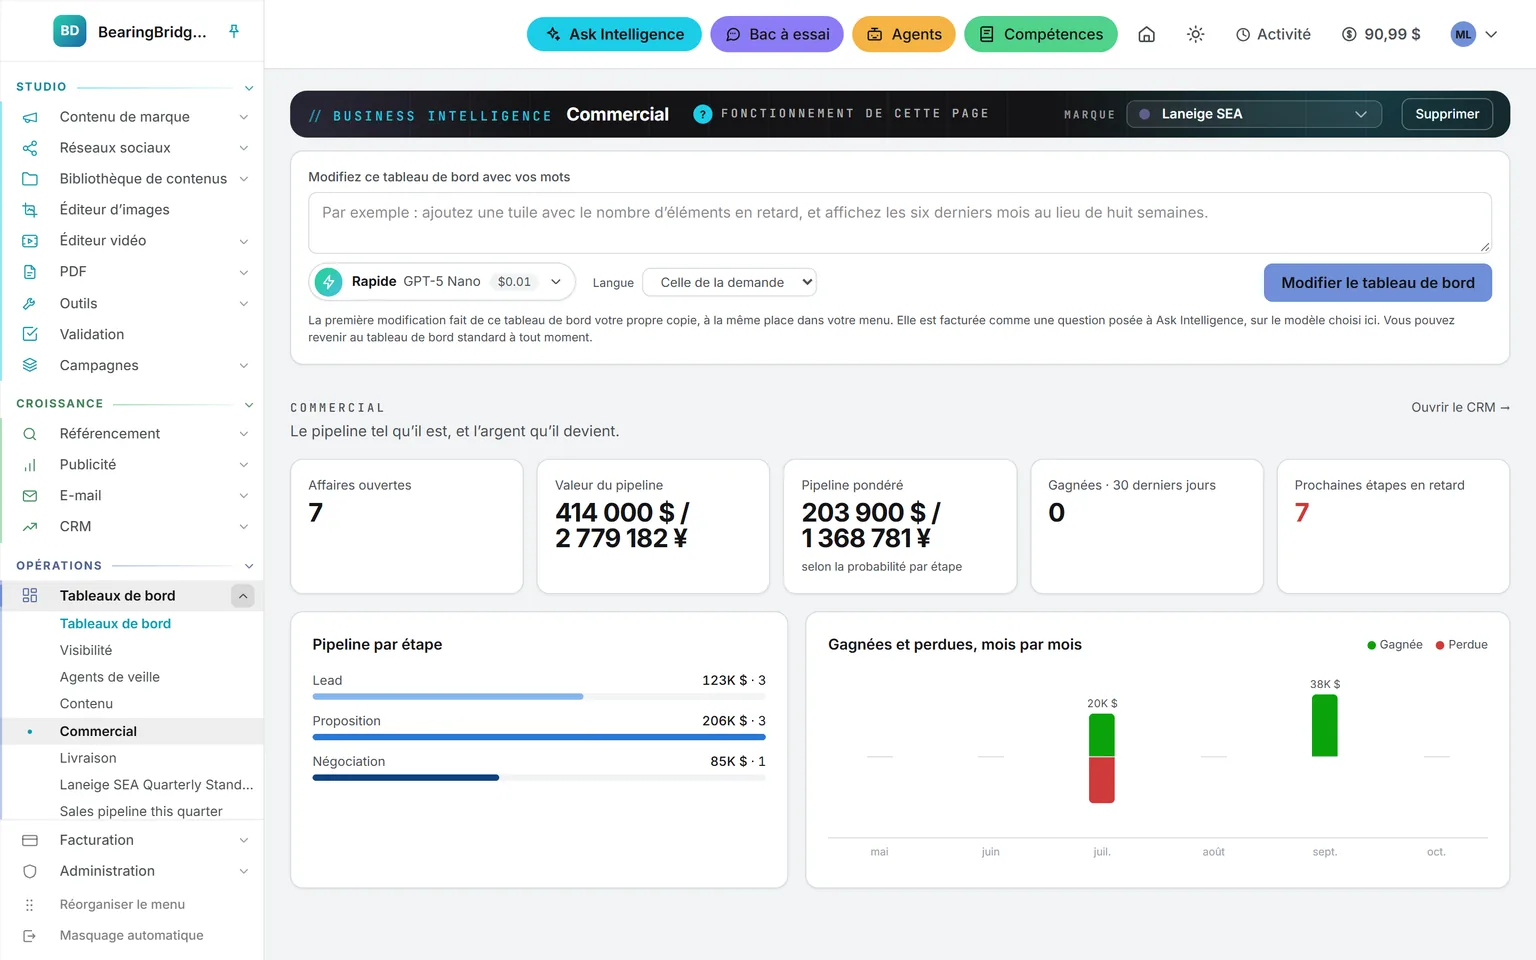
Task: Click the PDF document icon
Action: tap(30, 272)
